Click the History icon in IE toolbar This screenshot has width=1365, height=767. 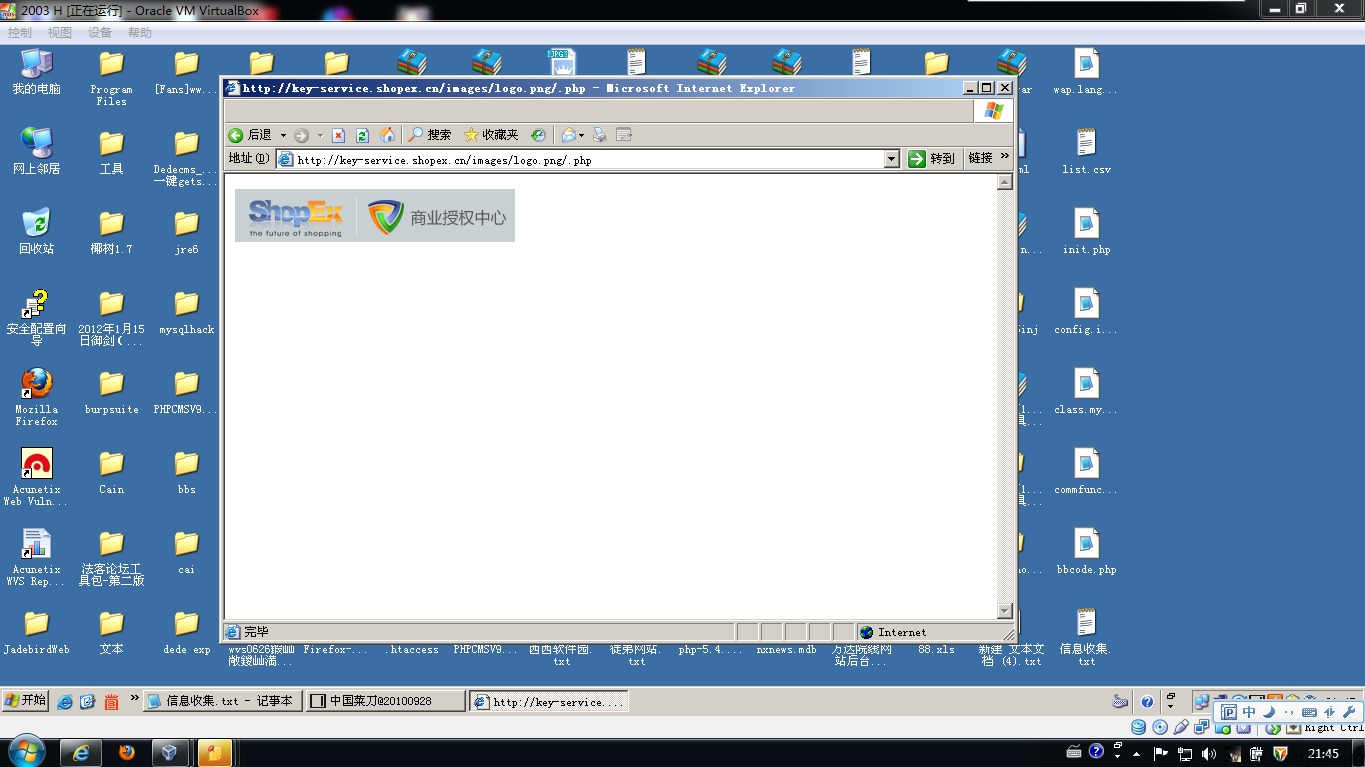tap(538, 135)
